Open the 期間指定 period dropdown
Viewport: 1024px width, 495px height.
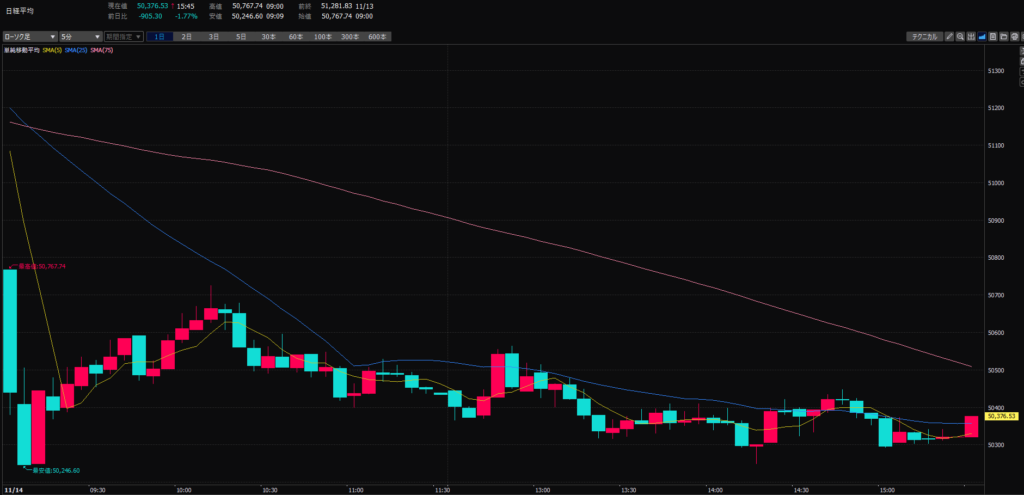[123, 37]
